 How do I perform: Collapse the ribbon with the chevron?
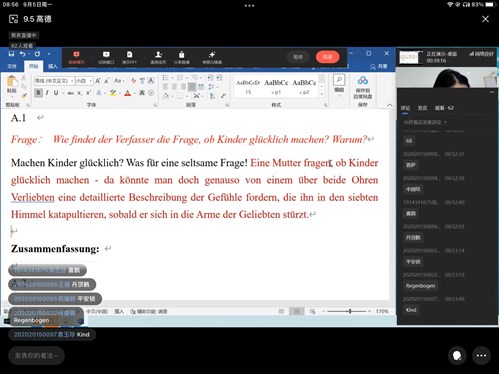(390, 105)
